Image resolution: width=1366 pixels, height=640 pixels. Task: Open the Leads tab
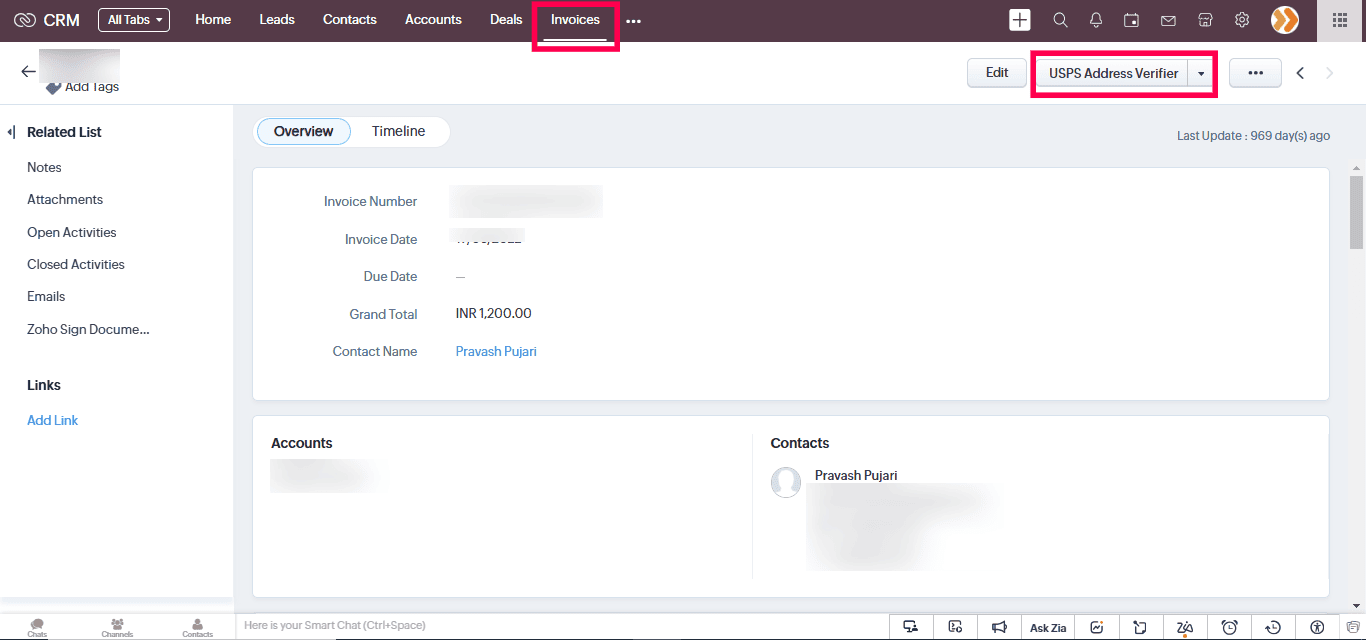point(277,20)
